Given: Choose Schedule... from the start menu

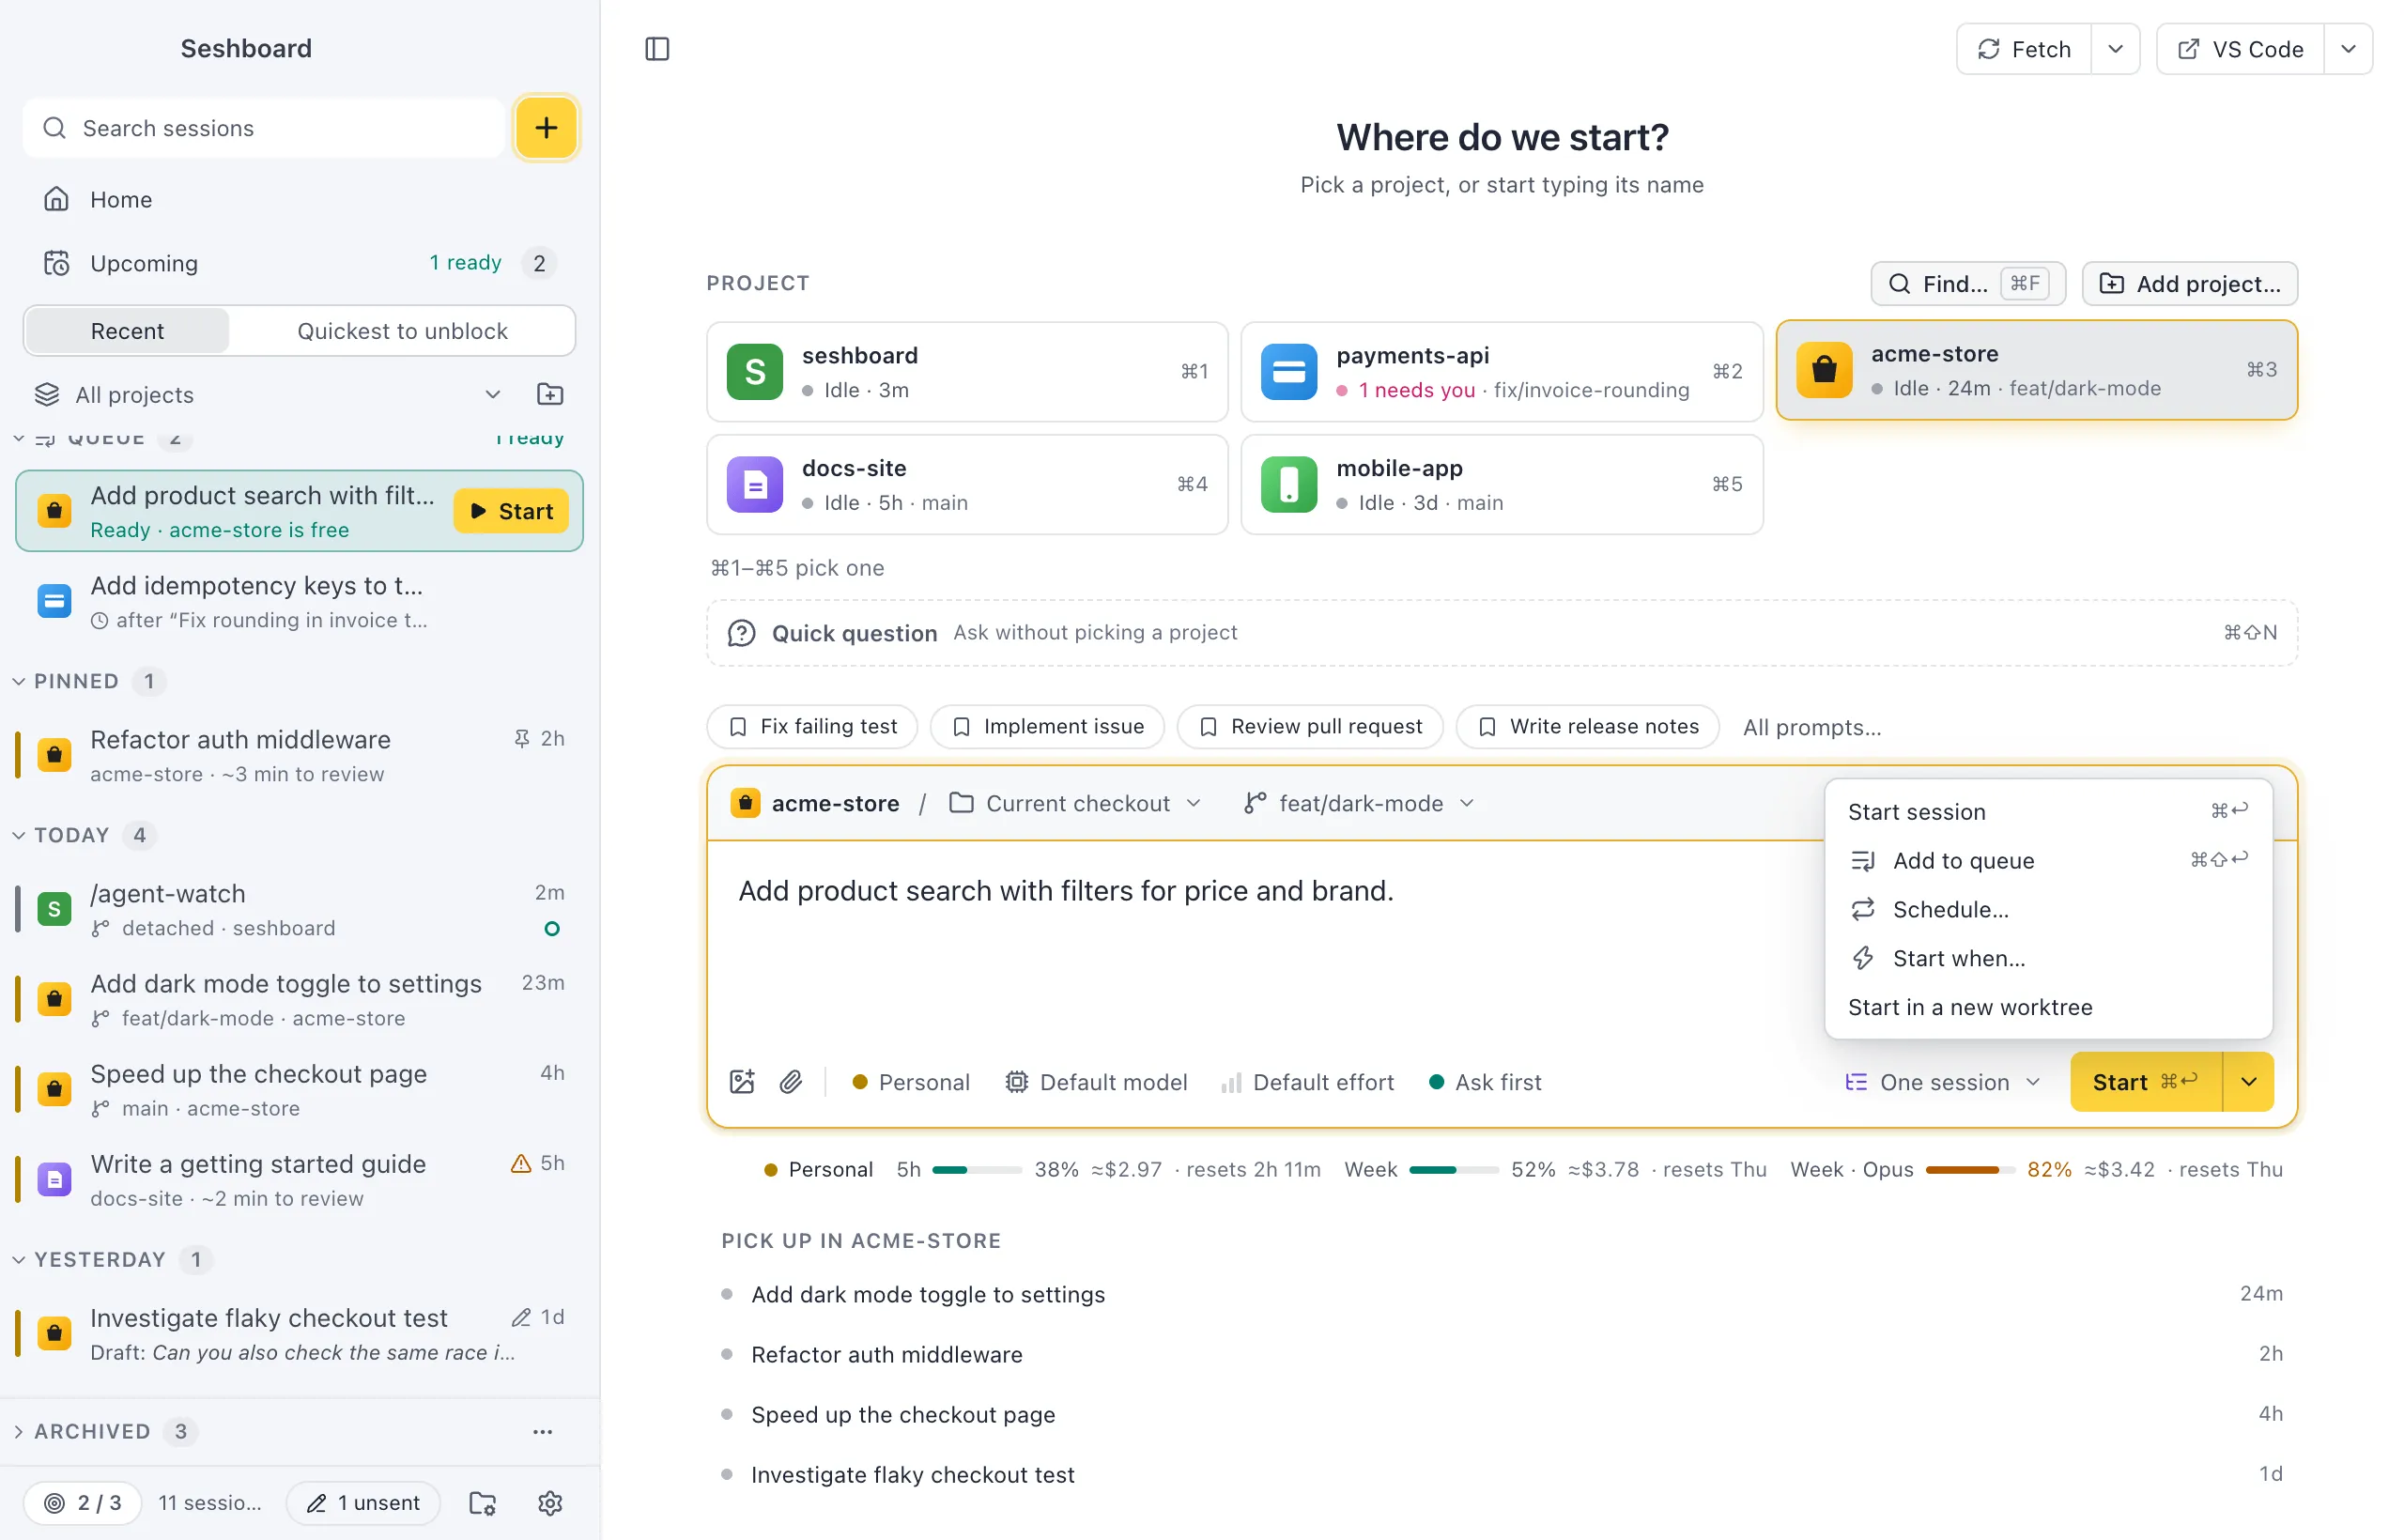Looking at the screenshot, I should tap(2048, 909).
